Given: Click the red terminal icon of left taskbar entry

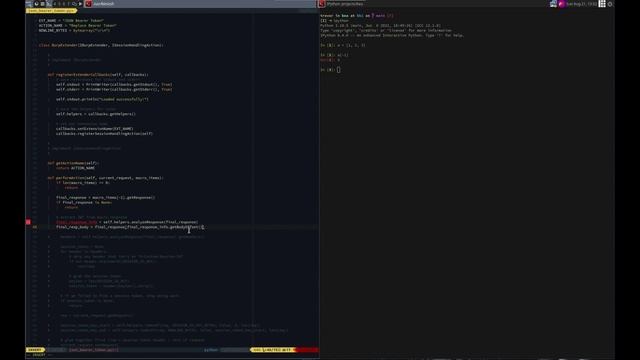Looking at the screenshot, I should (x=89, y=4).
